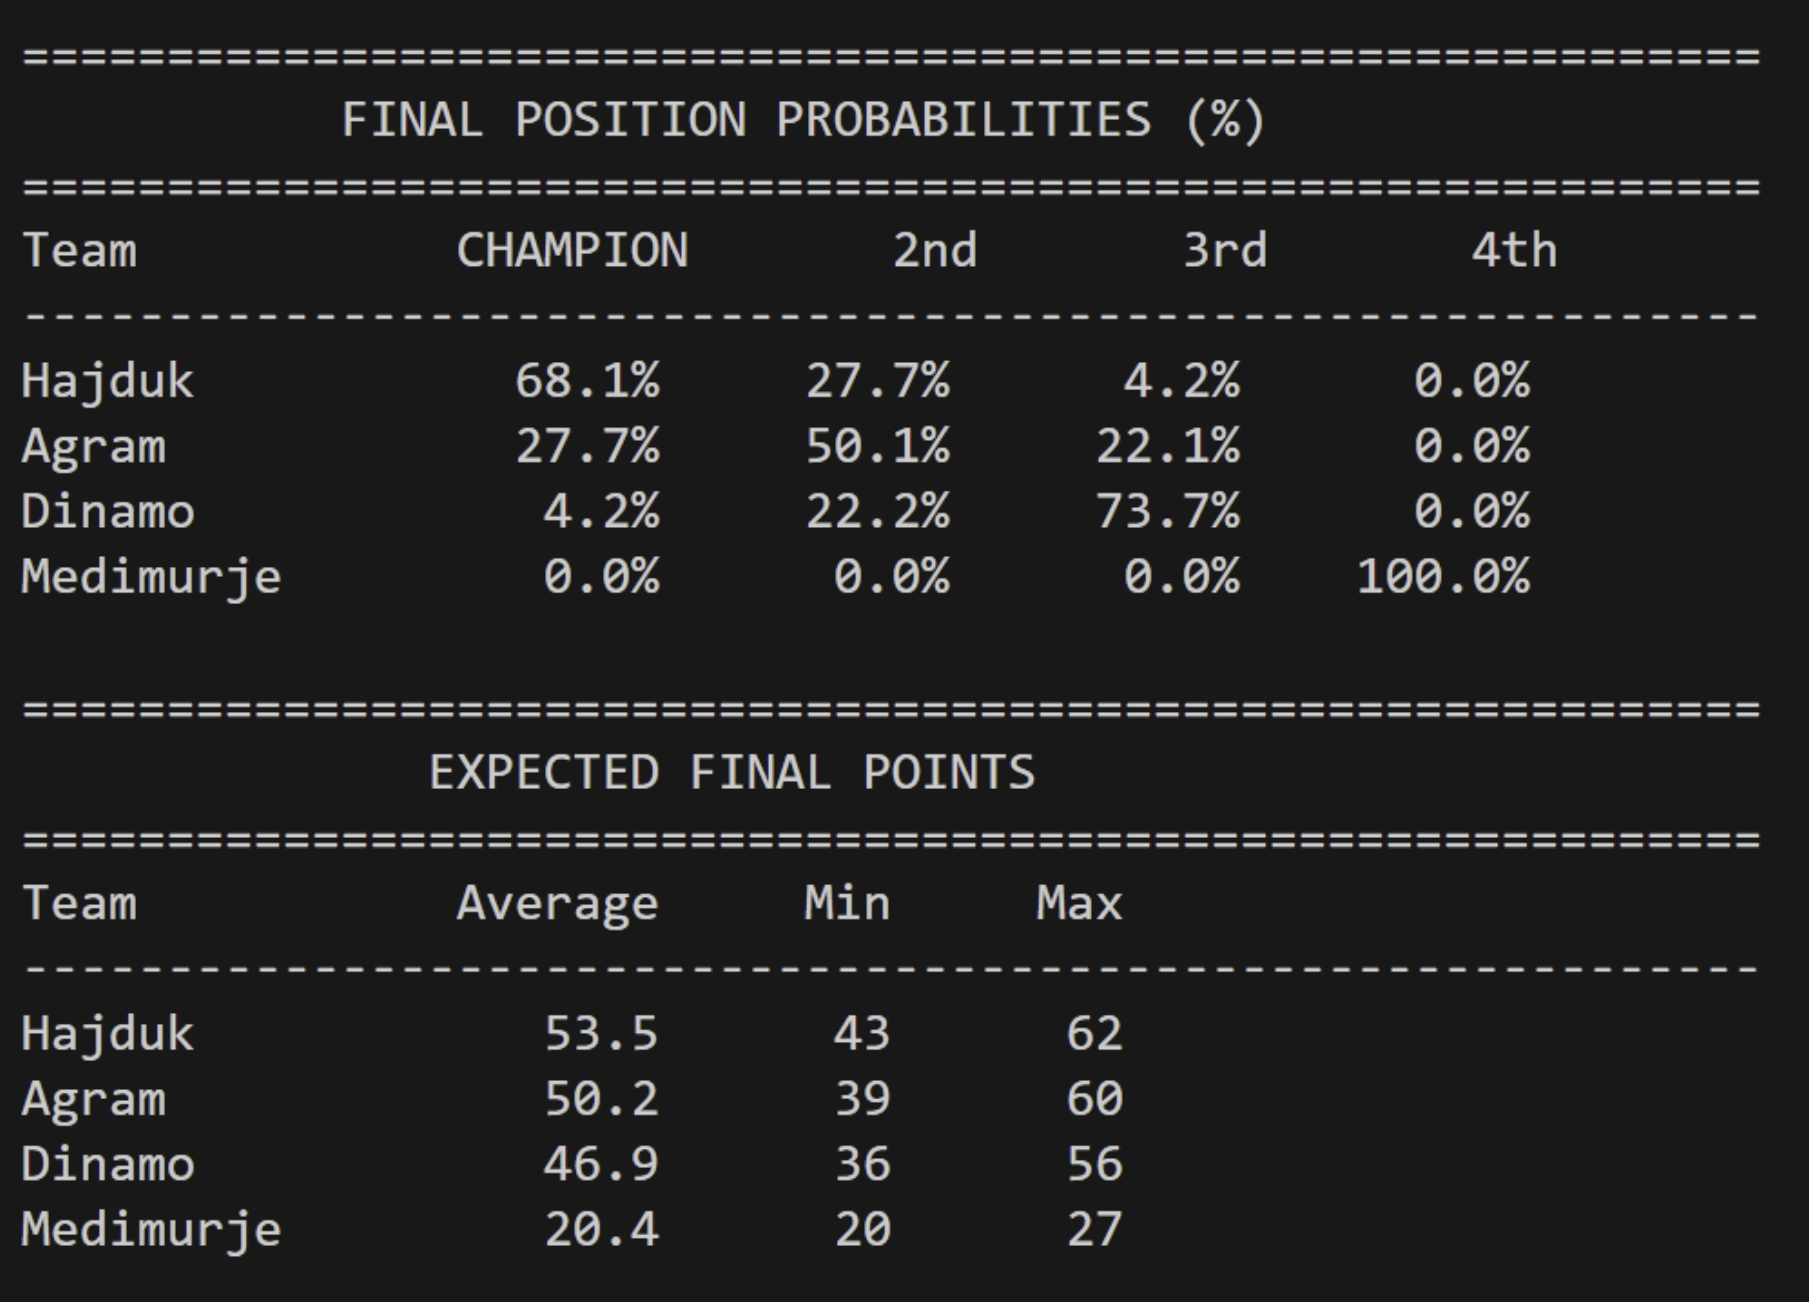Click the Agram name in the probabilities table
The image size is (1809, 1302).
tap(93, 447)
